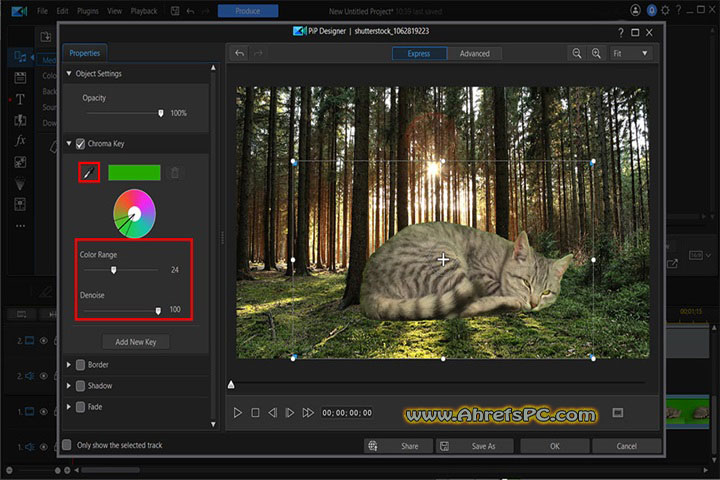Screen dimensions: 720x480
Task: Undo in PiP Designer toolbar
Action: pyautogui.click(x=239, y=53)
